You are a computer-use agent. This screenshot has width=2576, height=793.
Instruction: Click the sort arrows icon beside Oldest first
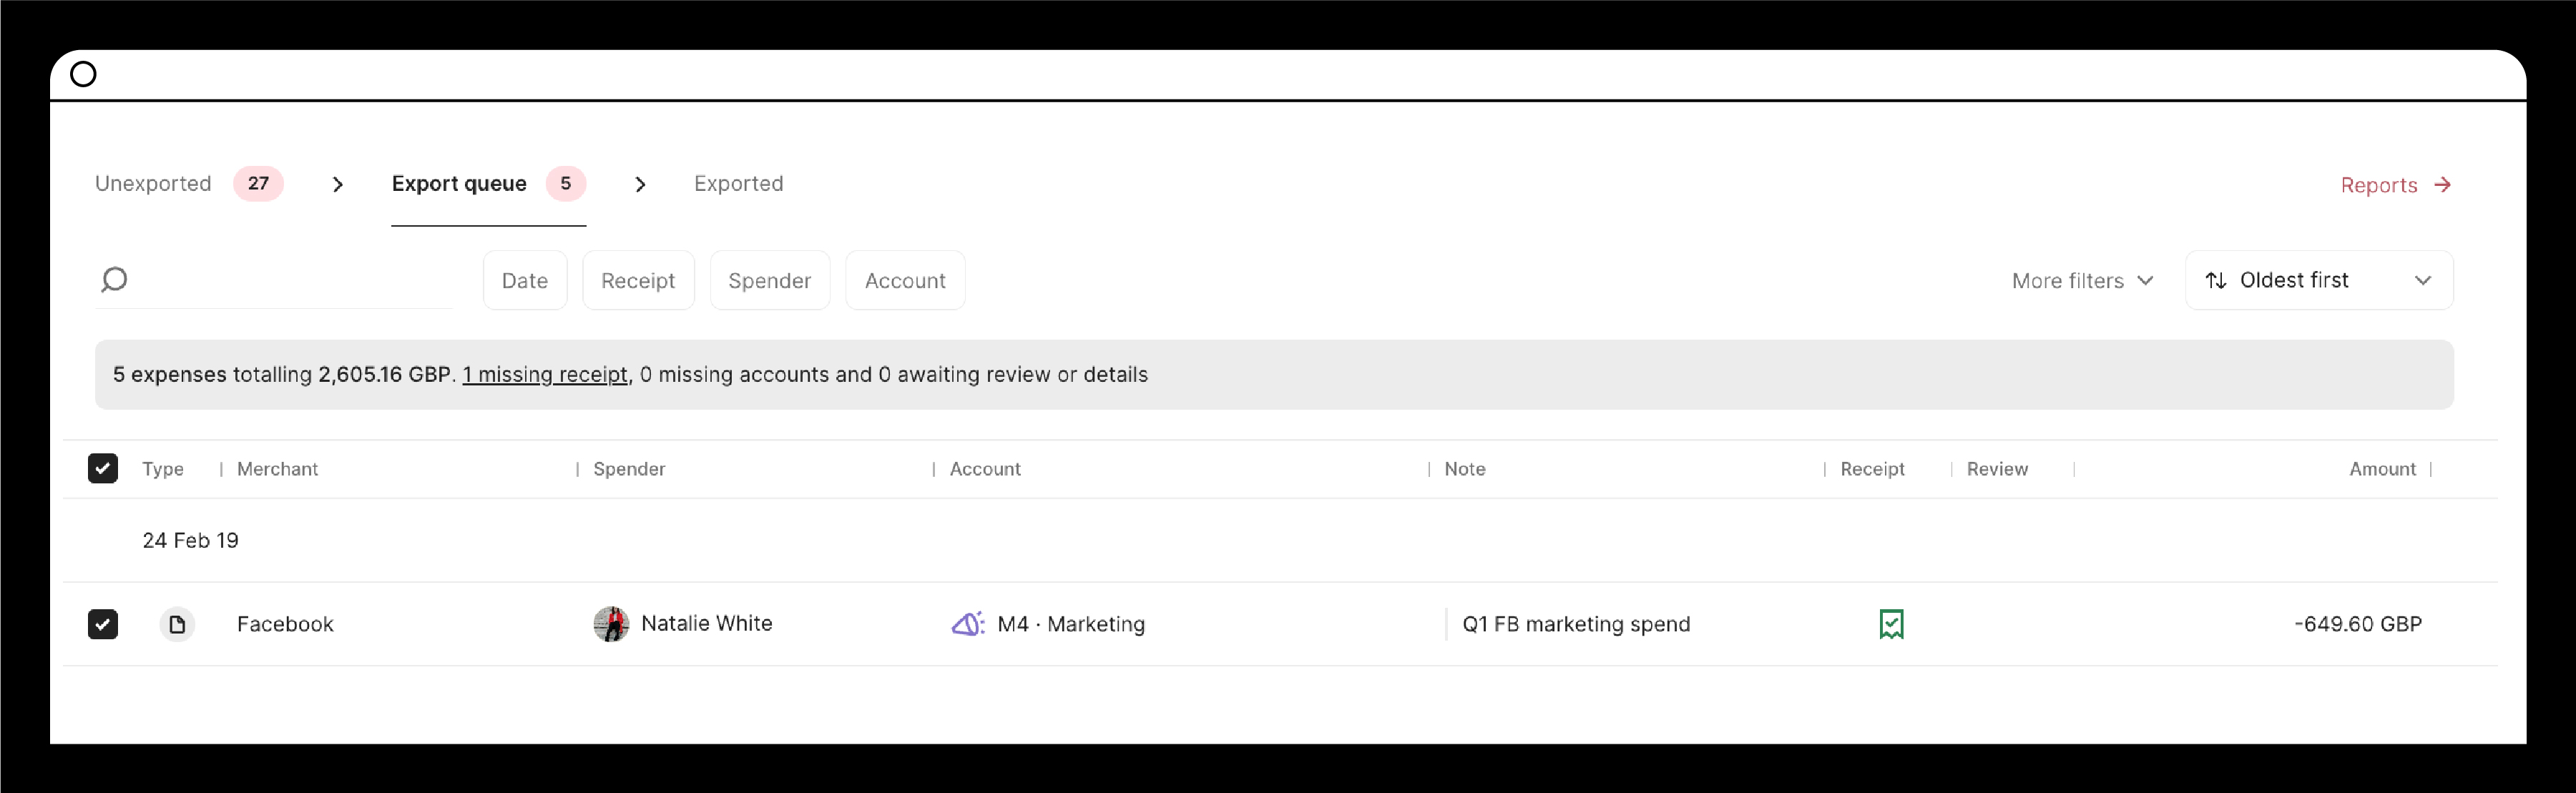point(2216,280)
